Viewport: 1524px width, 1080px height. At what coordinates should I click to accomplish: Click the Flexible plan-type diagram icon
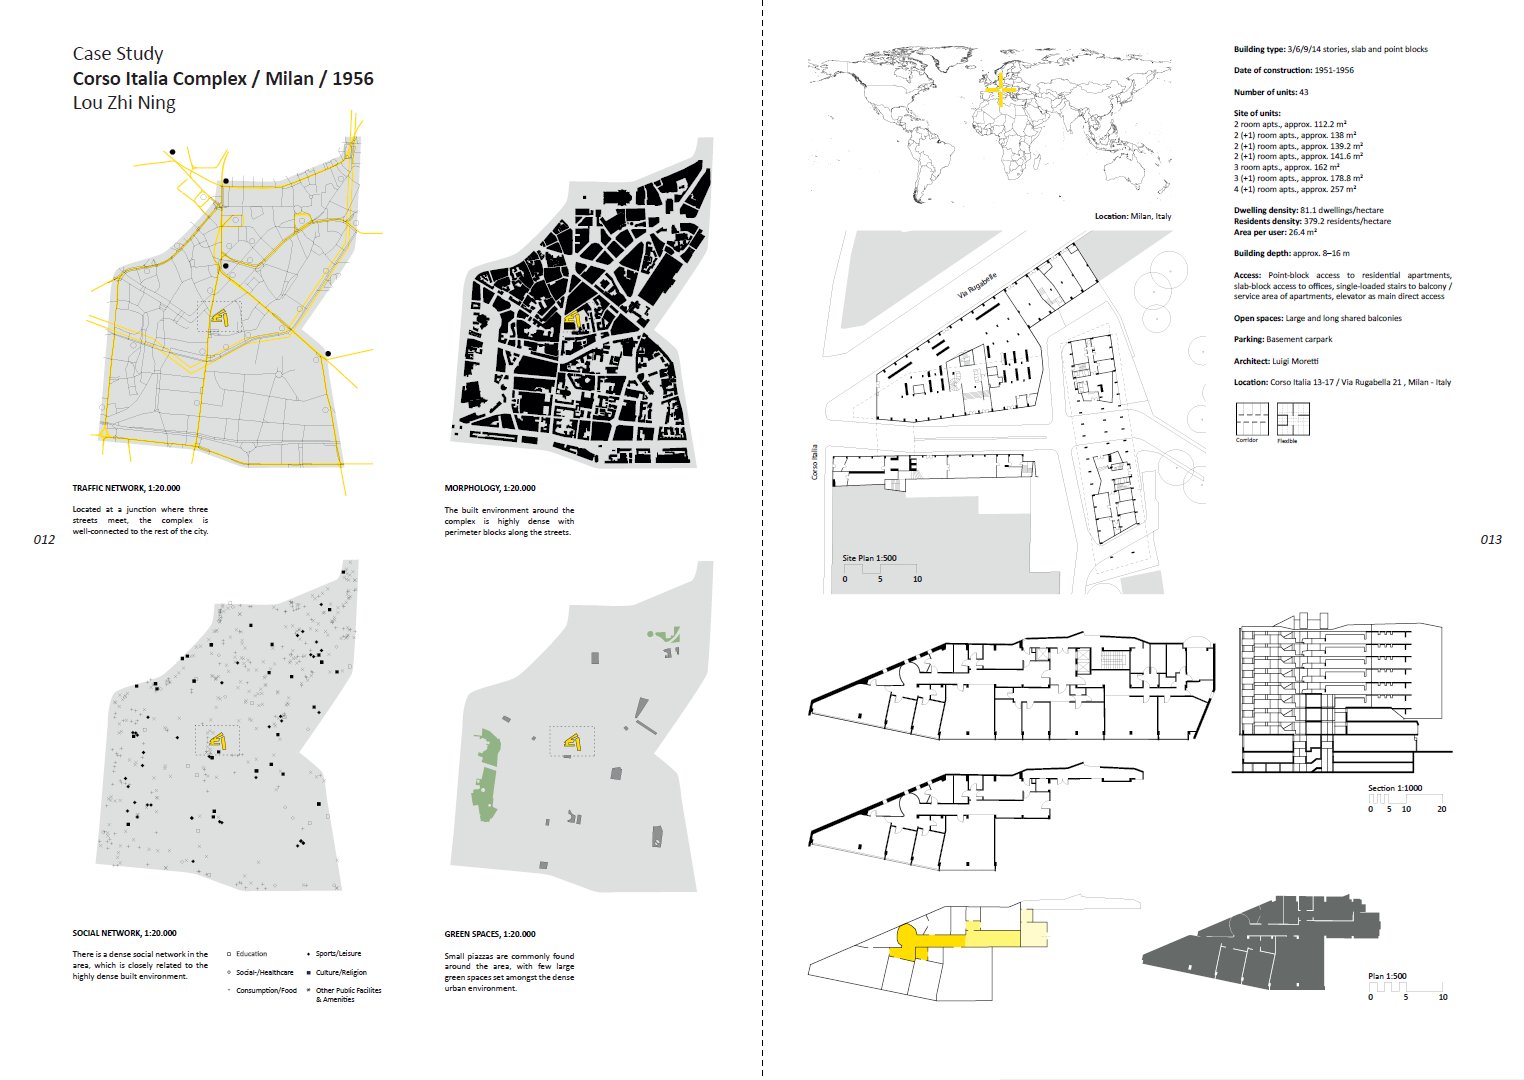tap(1293, 419)
